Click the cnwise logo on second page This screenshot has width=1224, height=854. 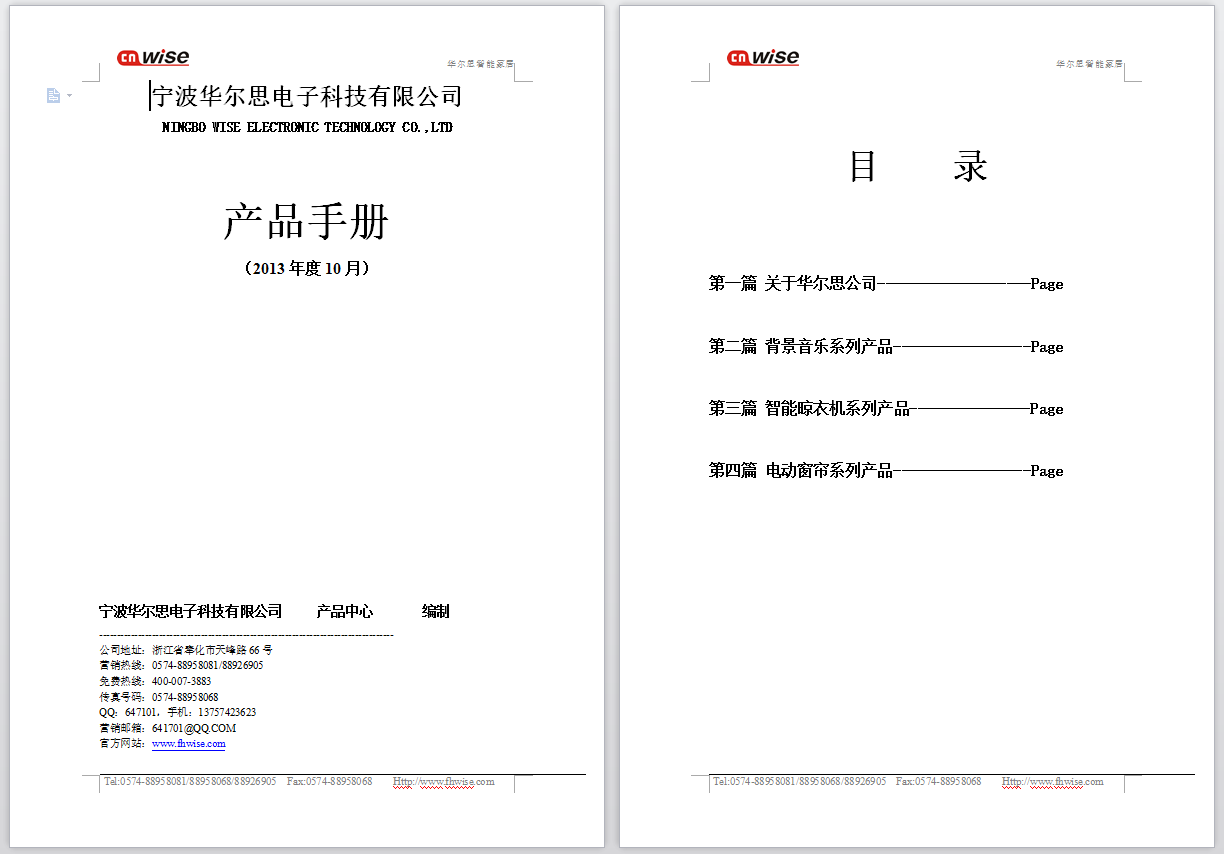pyautogui.click(x=763, y=58)
